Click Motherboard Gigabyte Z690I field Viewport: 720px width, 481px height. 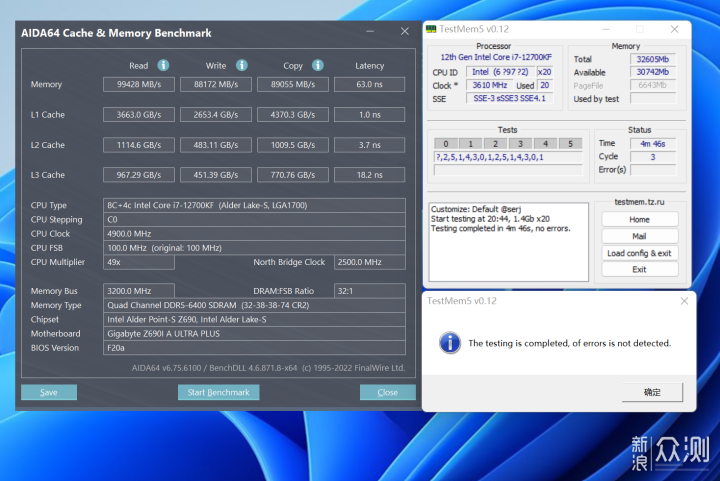(x=254, y=334)
